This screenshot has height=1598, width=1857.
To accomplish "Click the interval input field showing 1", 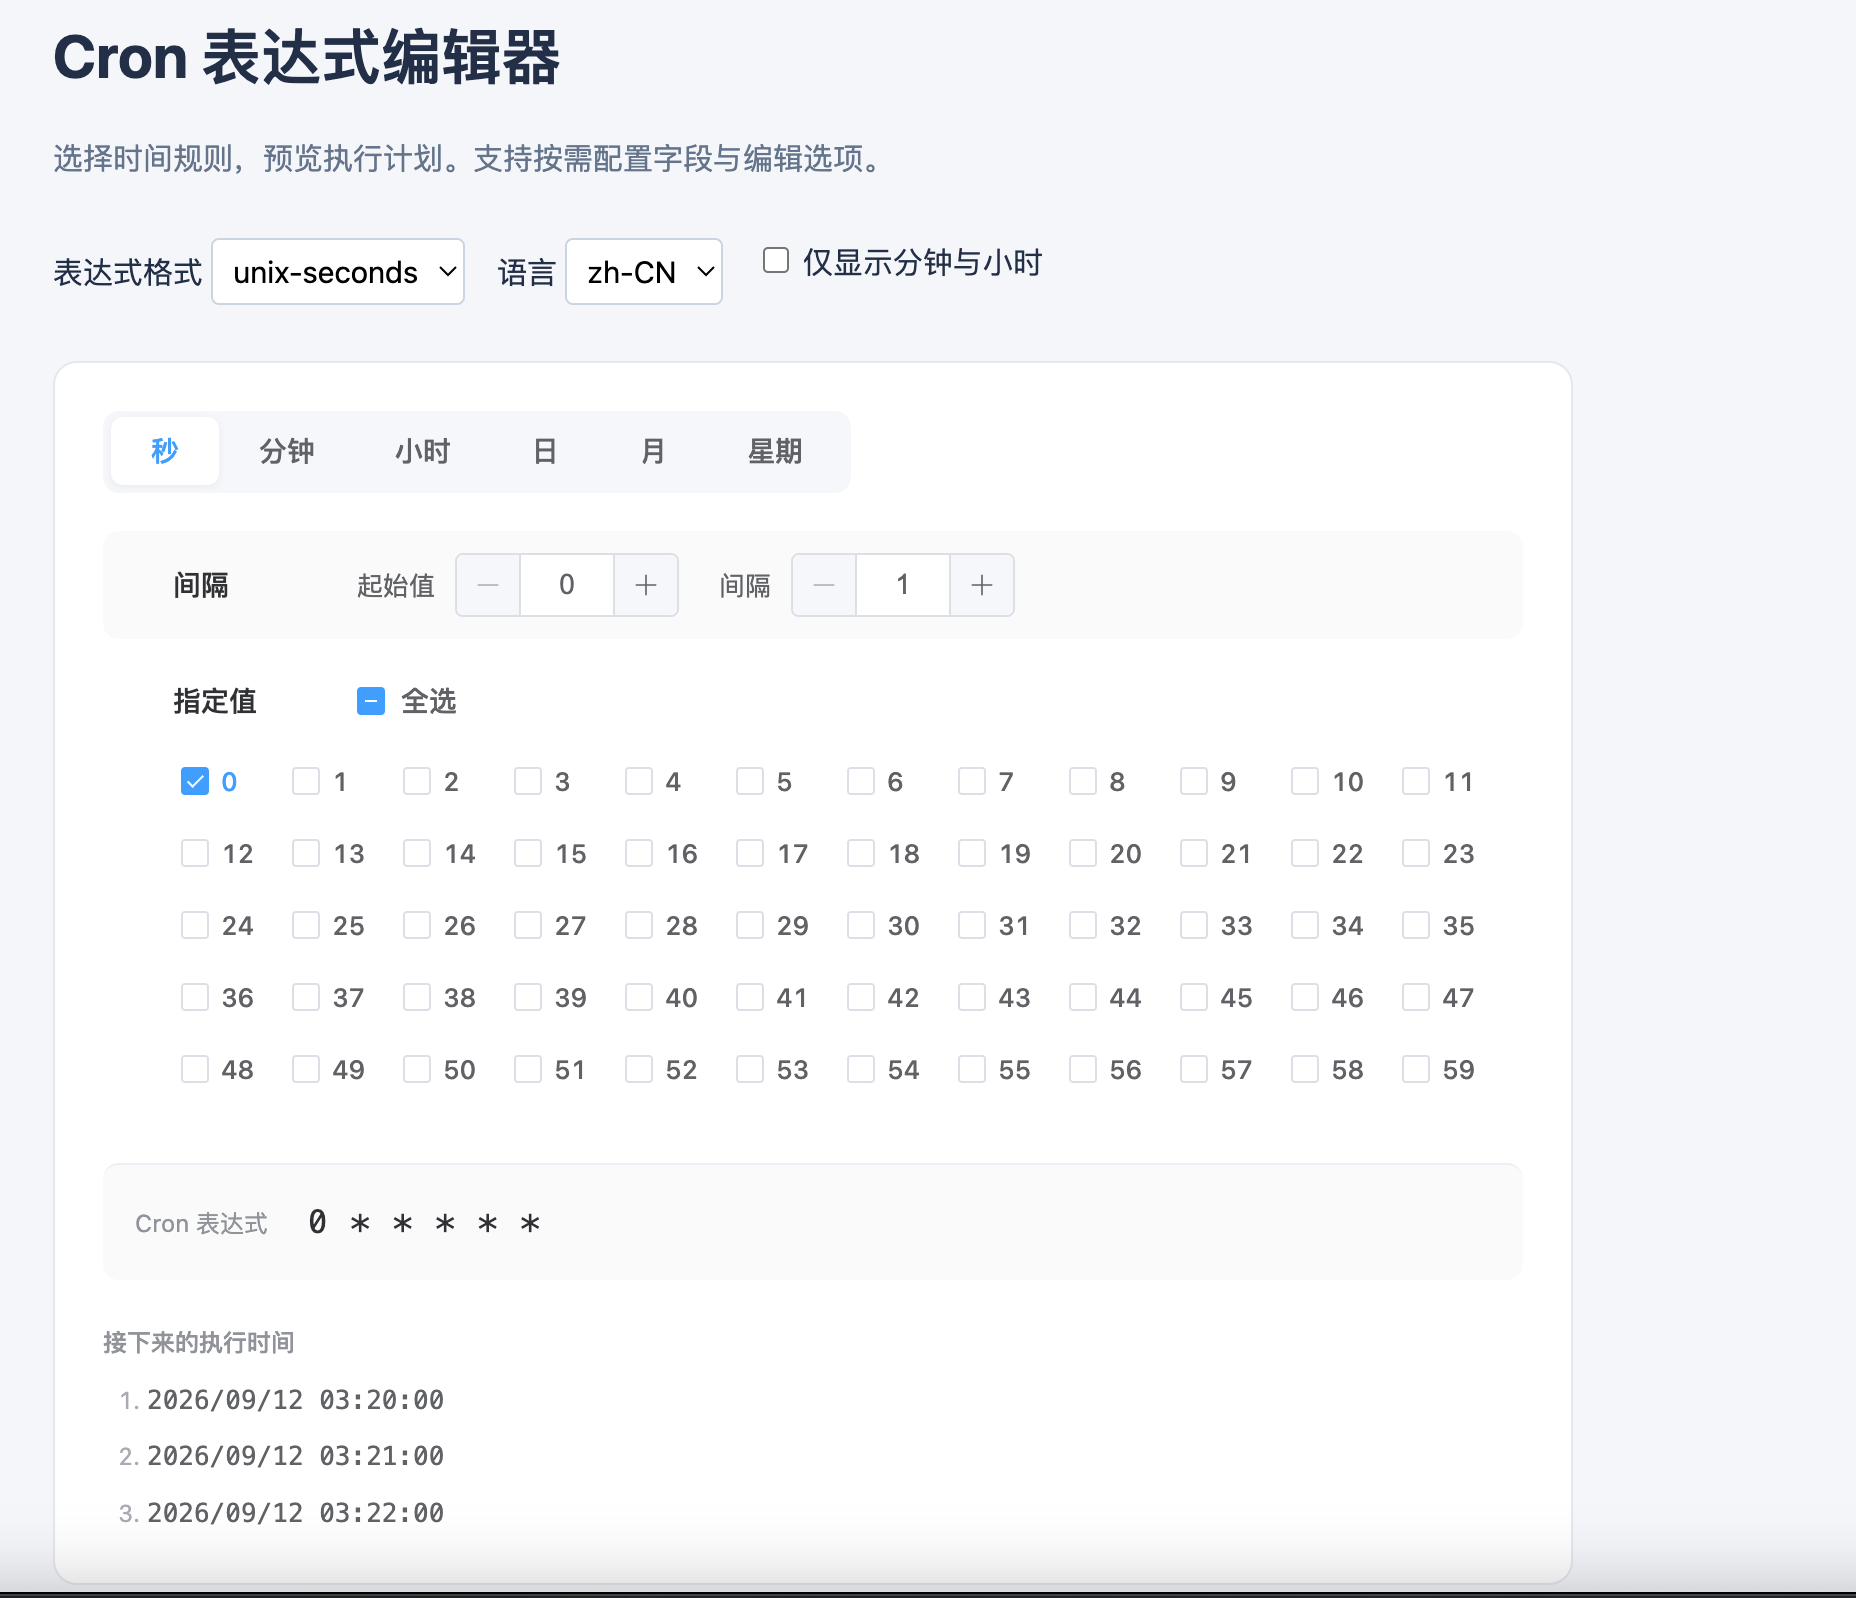I will tap(903, 585).
